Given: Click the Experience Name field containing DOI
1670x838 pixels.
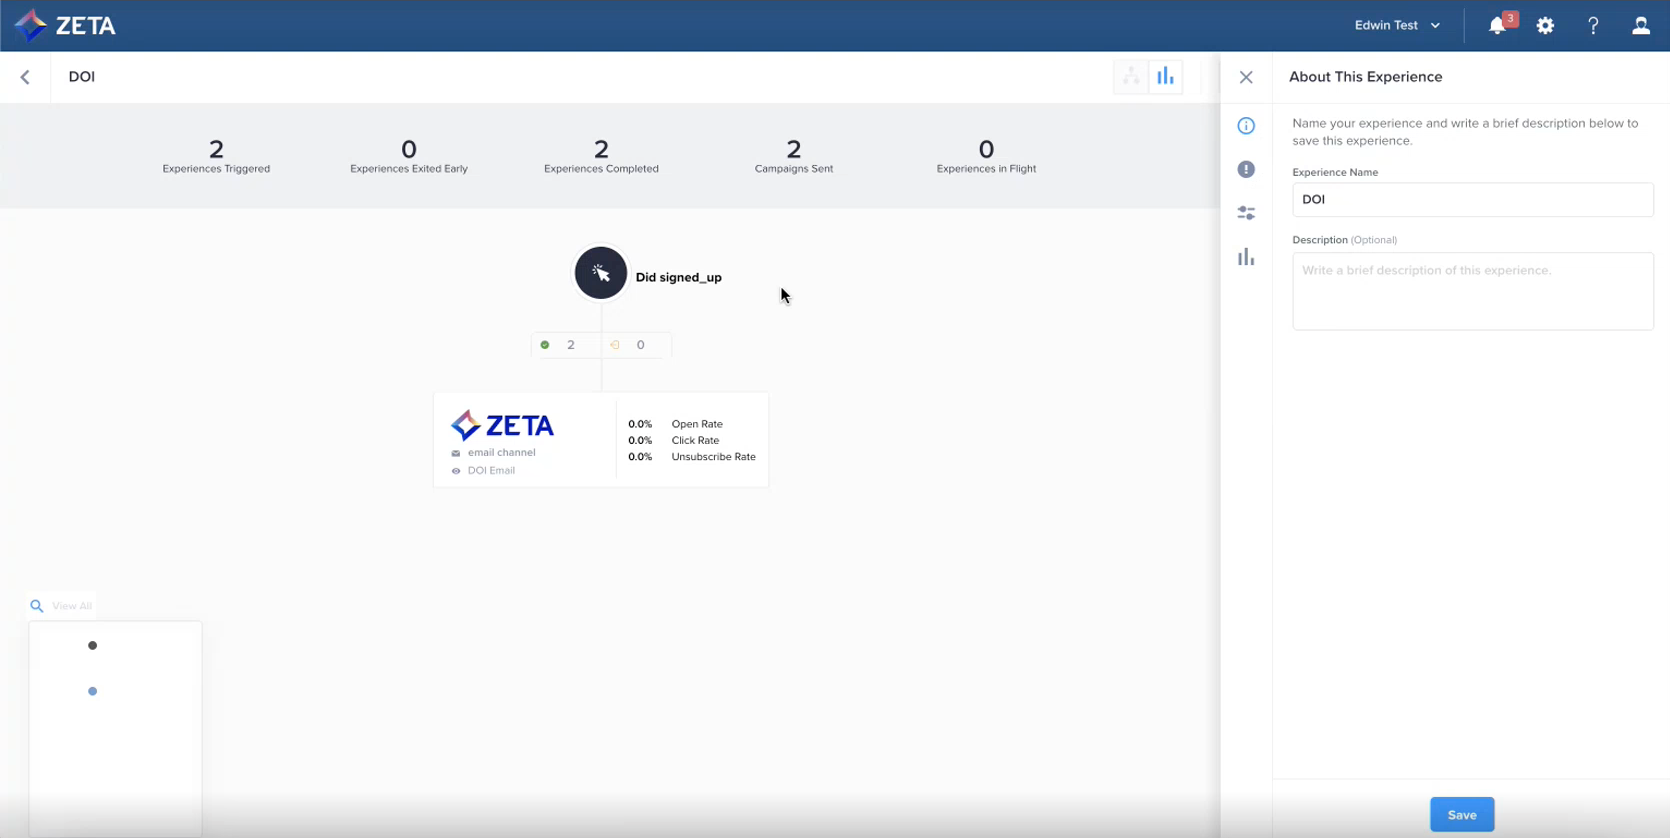Looking at the screenshot, I should (1472, 199).
